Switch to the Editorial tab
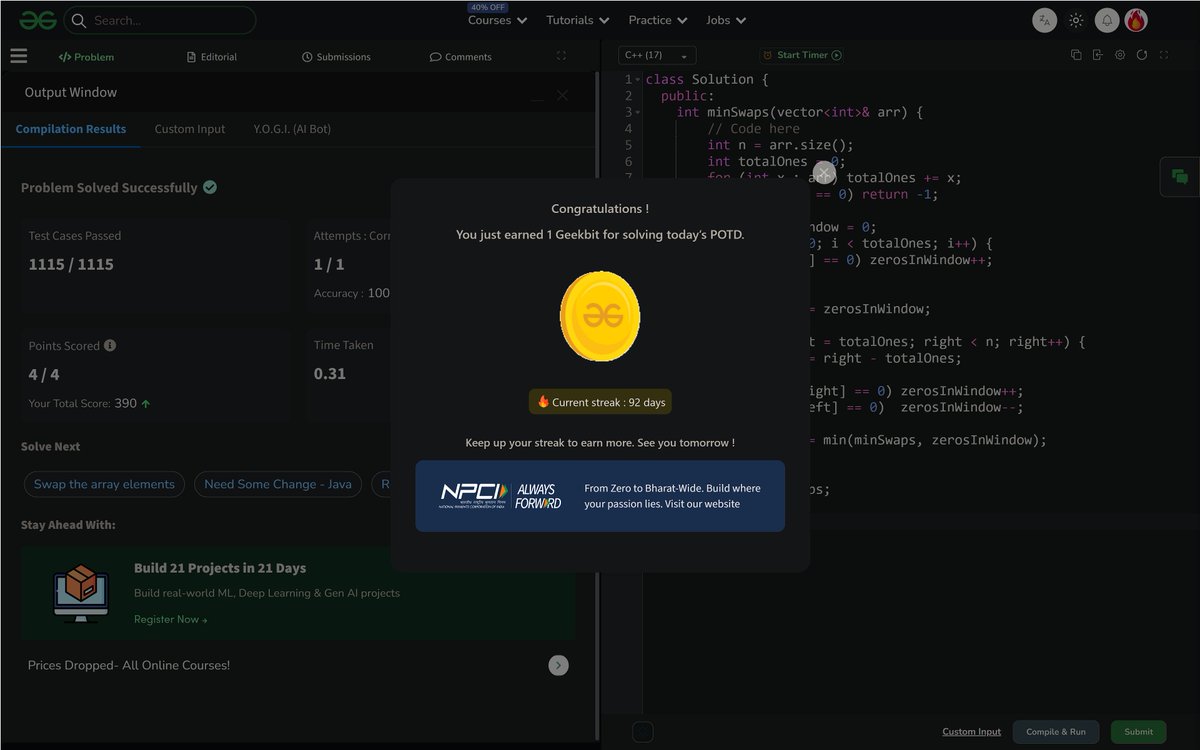Screen dimensions: 1200x750 pyautogui.click(x=212, y=57)
